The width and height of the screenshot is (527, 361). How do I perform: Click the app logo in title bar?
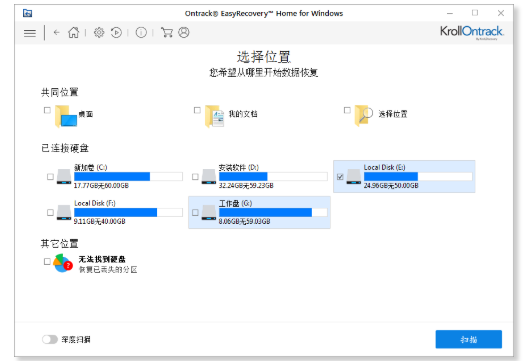(x=27, y=13)
